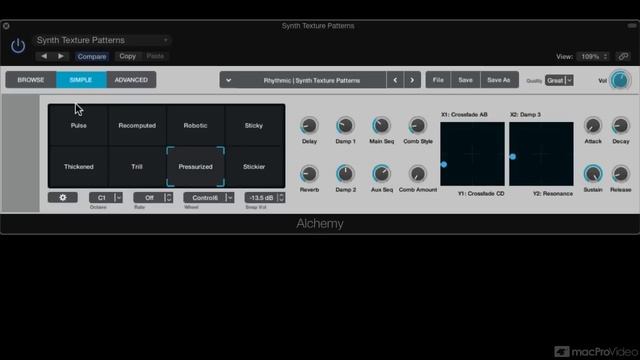Screen dimensions: 640x360
Task: Open the Synth Texture Patterns preset dropdown
Action: tap(102, 40)
